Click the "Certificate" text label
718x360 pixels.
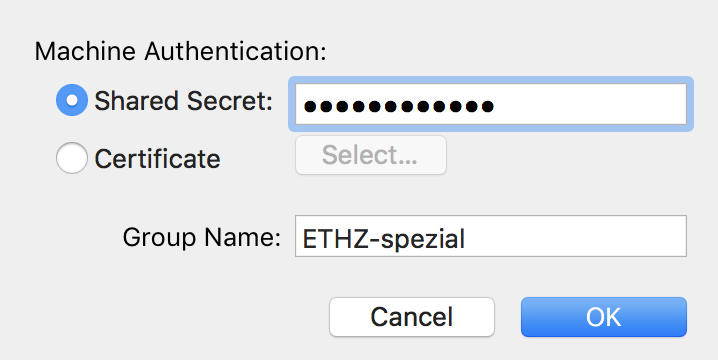158,159
